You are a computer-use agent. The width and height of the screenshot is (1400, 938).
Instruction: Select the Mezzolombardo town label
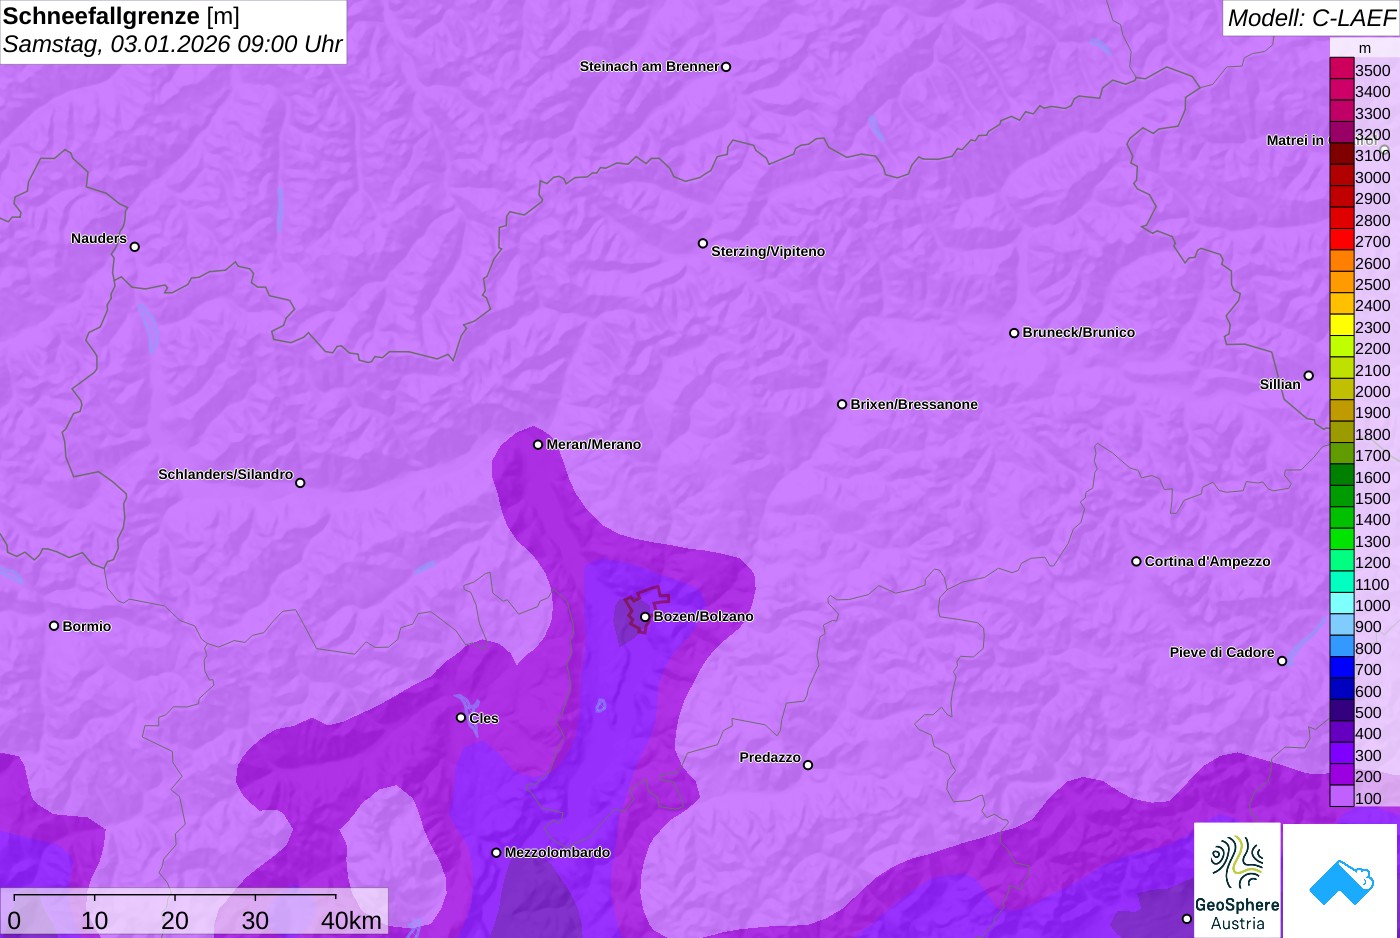click(x=557, y=852)
